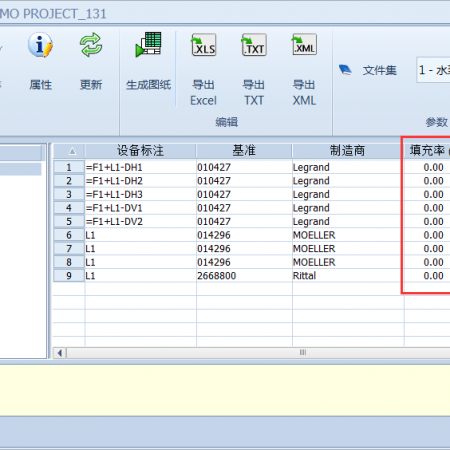Click L1 cell in row 9
Screen dimensions: 450x450
(x=141, y=276)
